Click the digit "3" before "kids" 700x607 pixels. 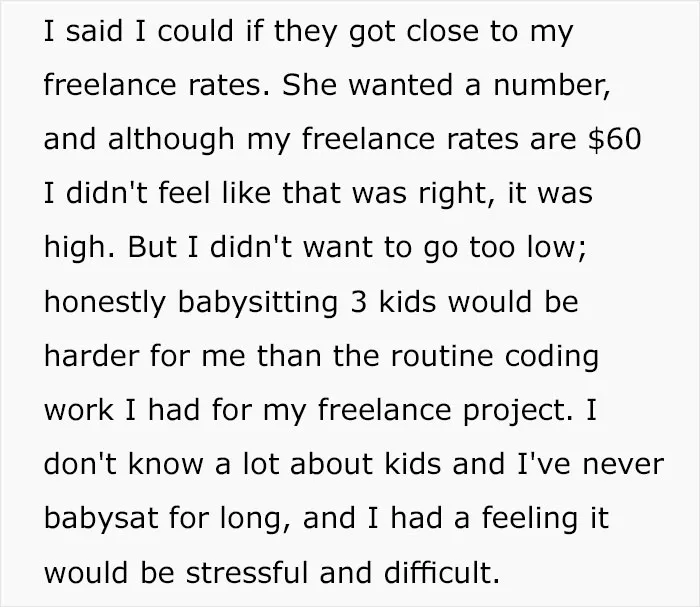coord(358,302)
